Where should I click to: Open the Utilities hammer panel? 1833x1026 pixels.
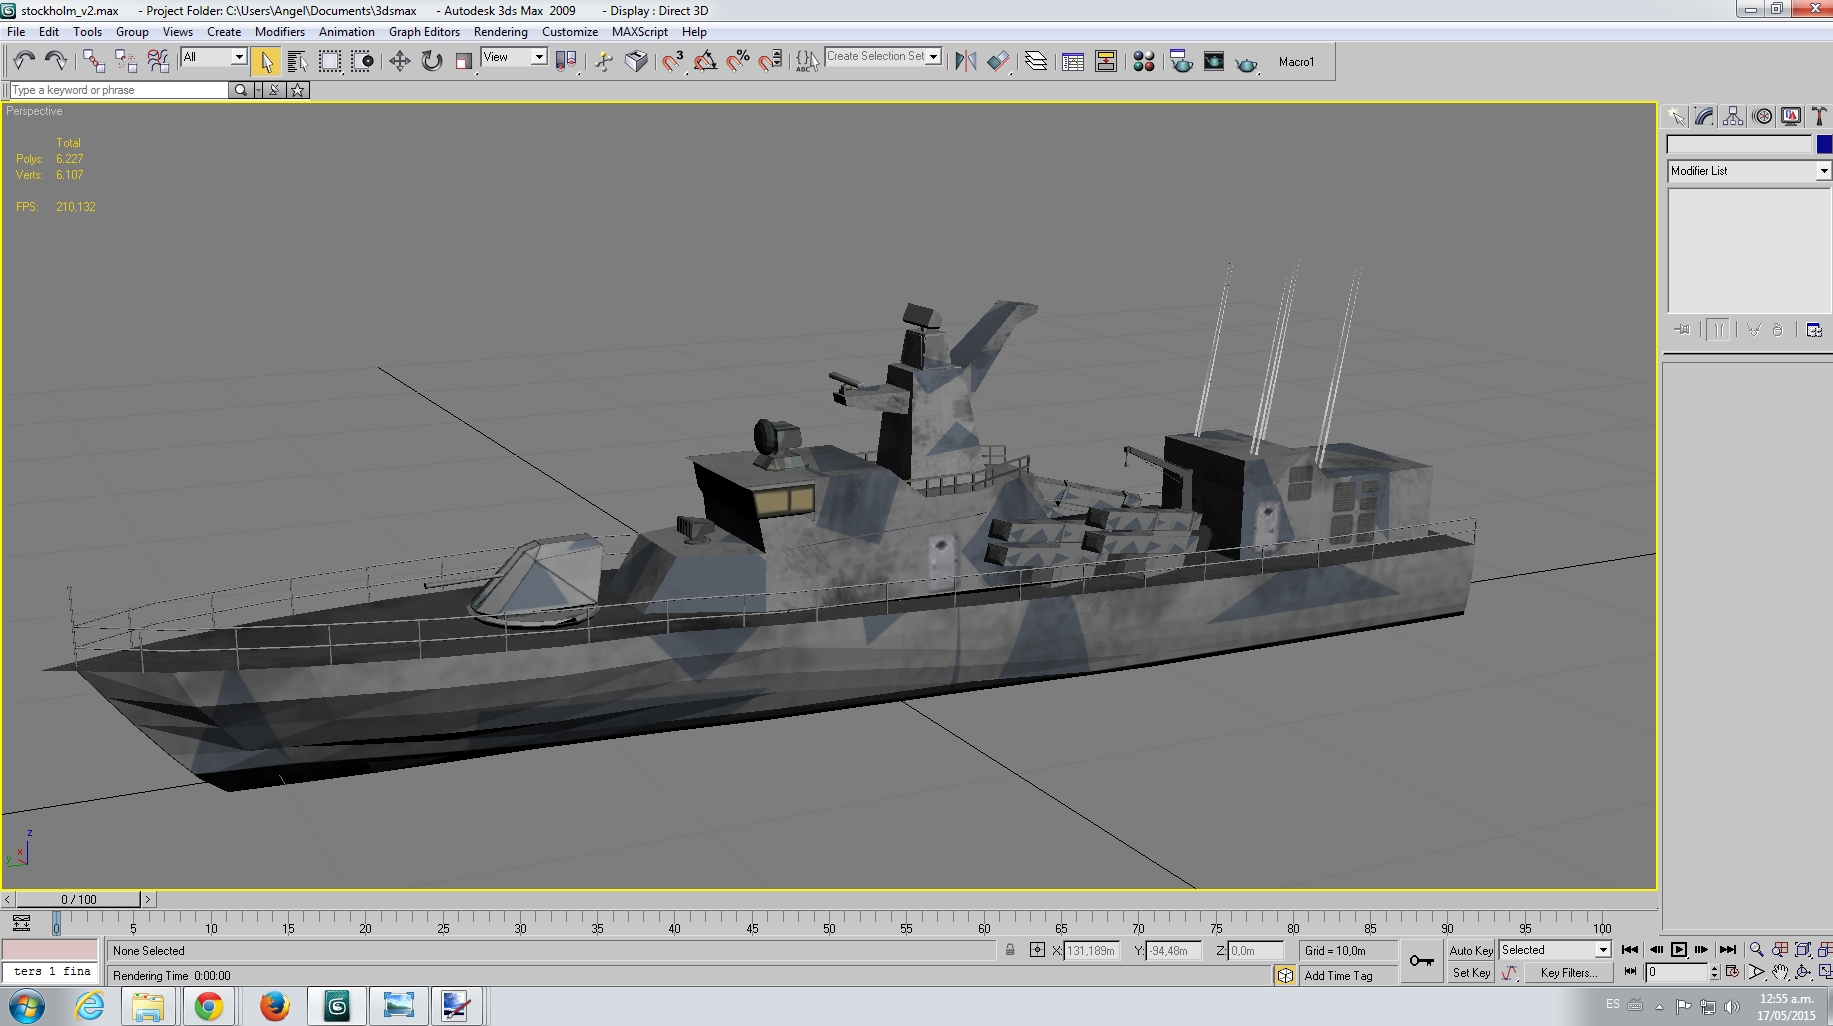1820,117
